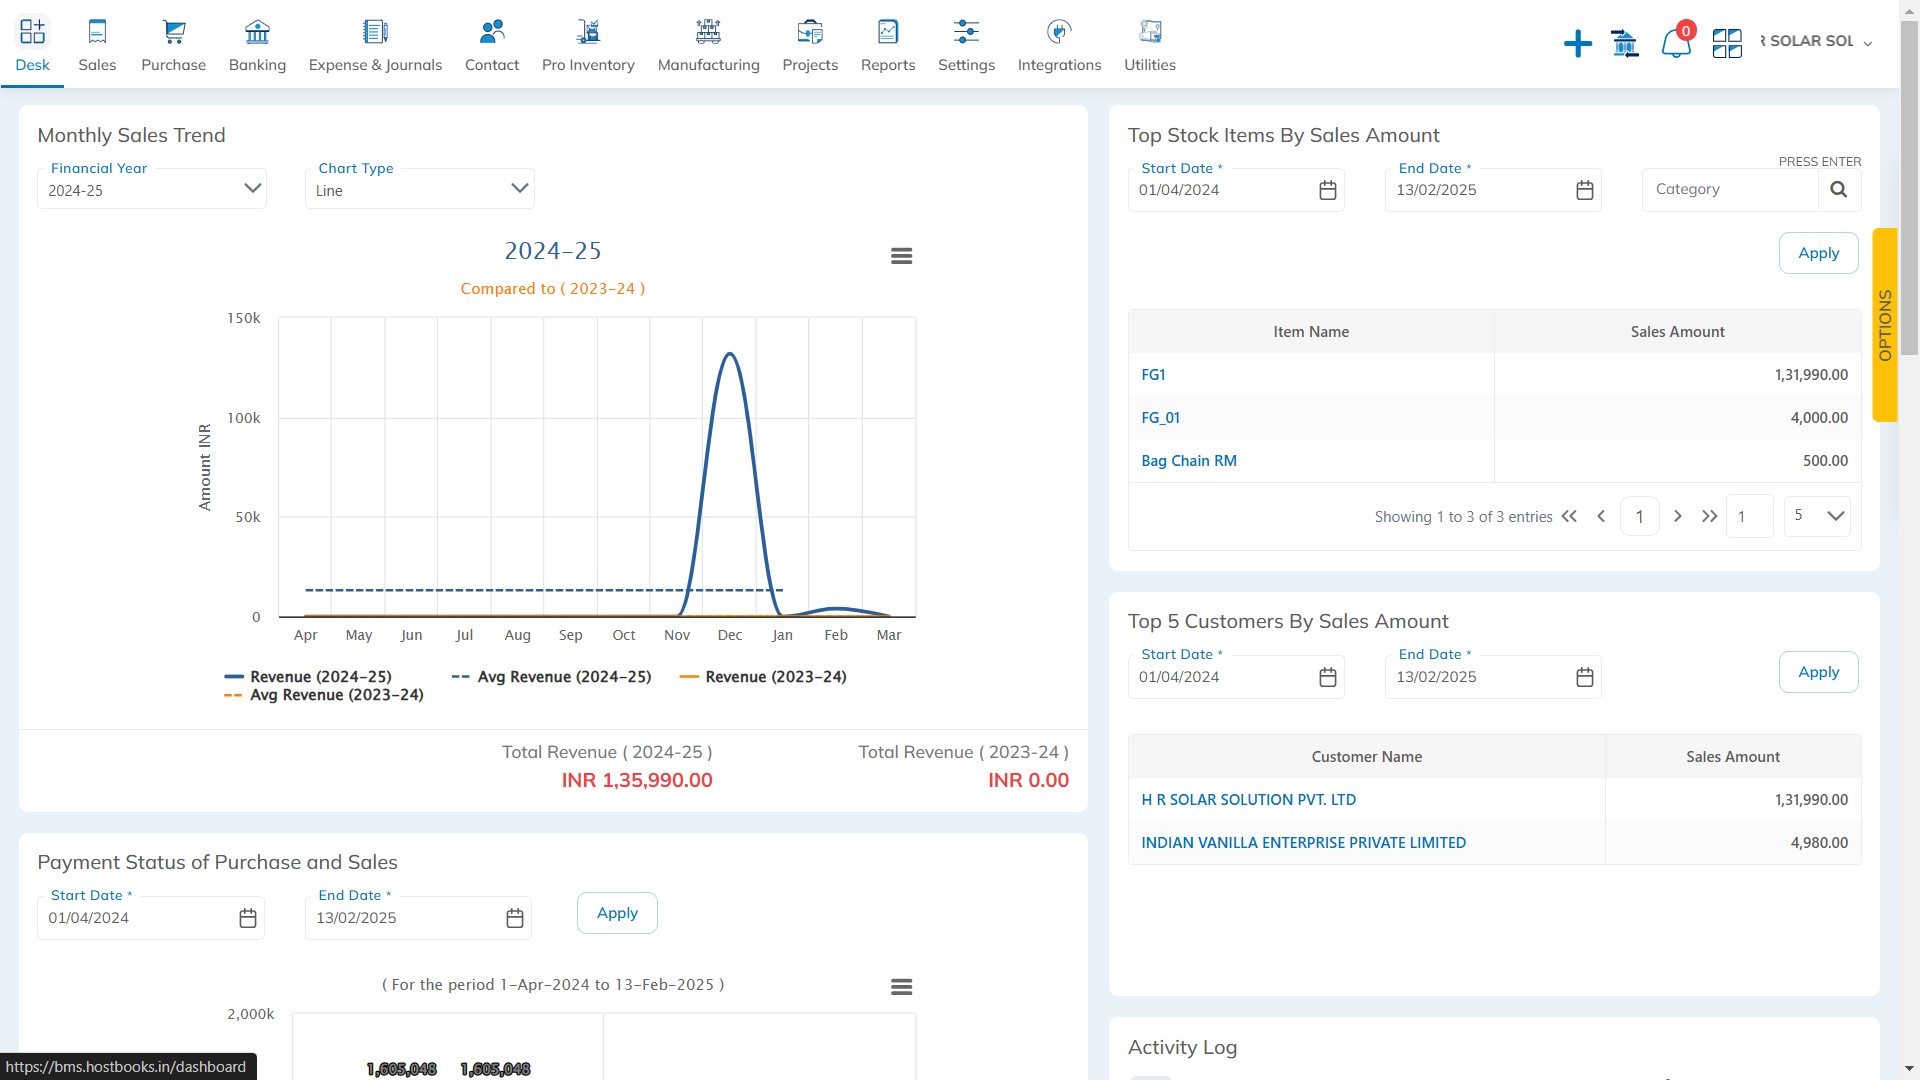Open the Projects menu
This screenshot has height=1080, width=1920.
(810, 45)
